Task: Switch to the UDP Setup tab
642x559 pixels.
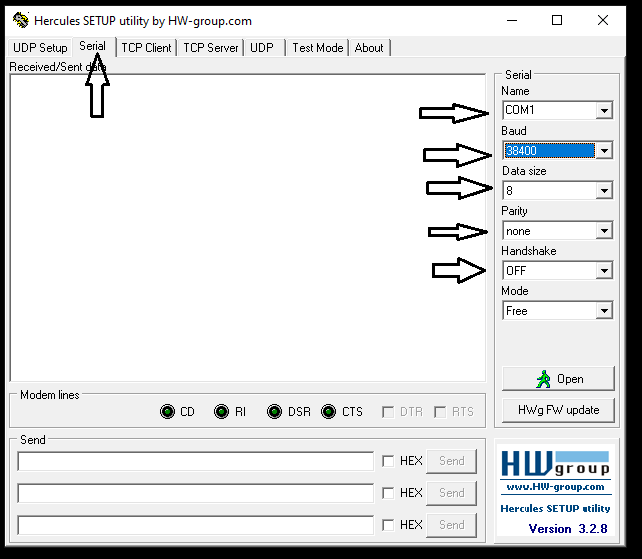Action: (x=40, y=48)
